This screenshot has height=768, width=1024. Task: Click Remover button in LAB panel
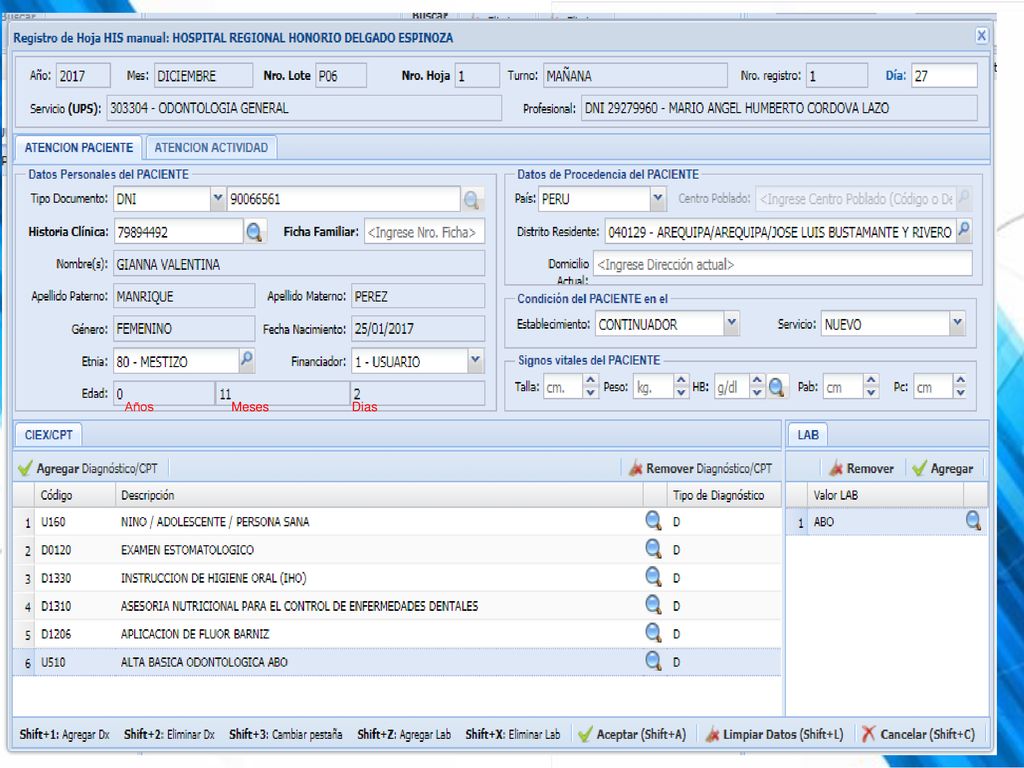click(x=861, y=468)
